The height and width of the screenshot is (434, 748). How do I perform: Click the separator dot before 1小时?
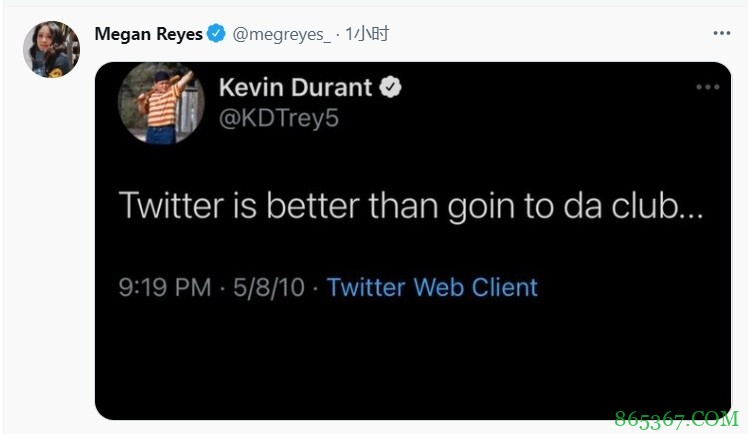pos(338,34)
